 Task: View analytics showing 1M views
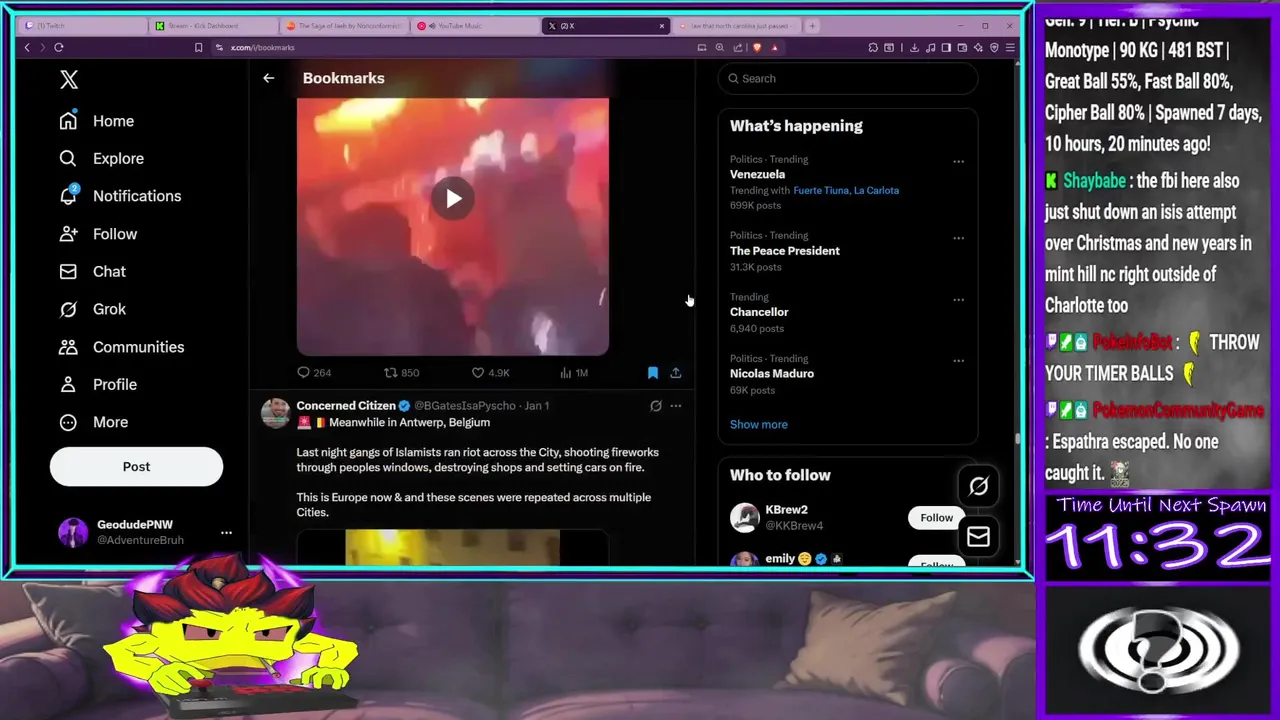pos(574,373)
